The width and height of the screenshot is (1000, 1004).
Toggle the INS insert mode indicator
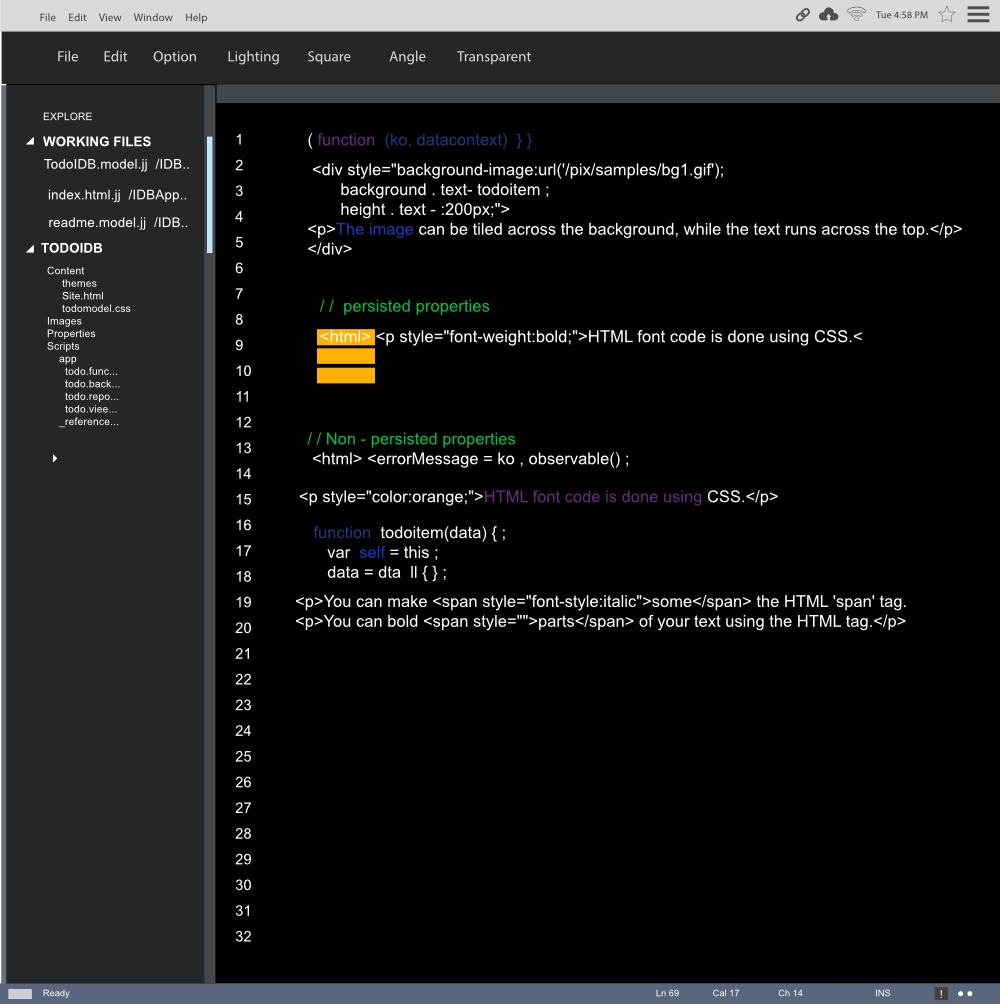[882, 993]
